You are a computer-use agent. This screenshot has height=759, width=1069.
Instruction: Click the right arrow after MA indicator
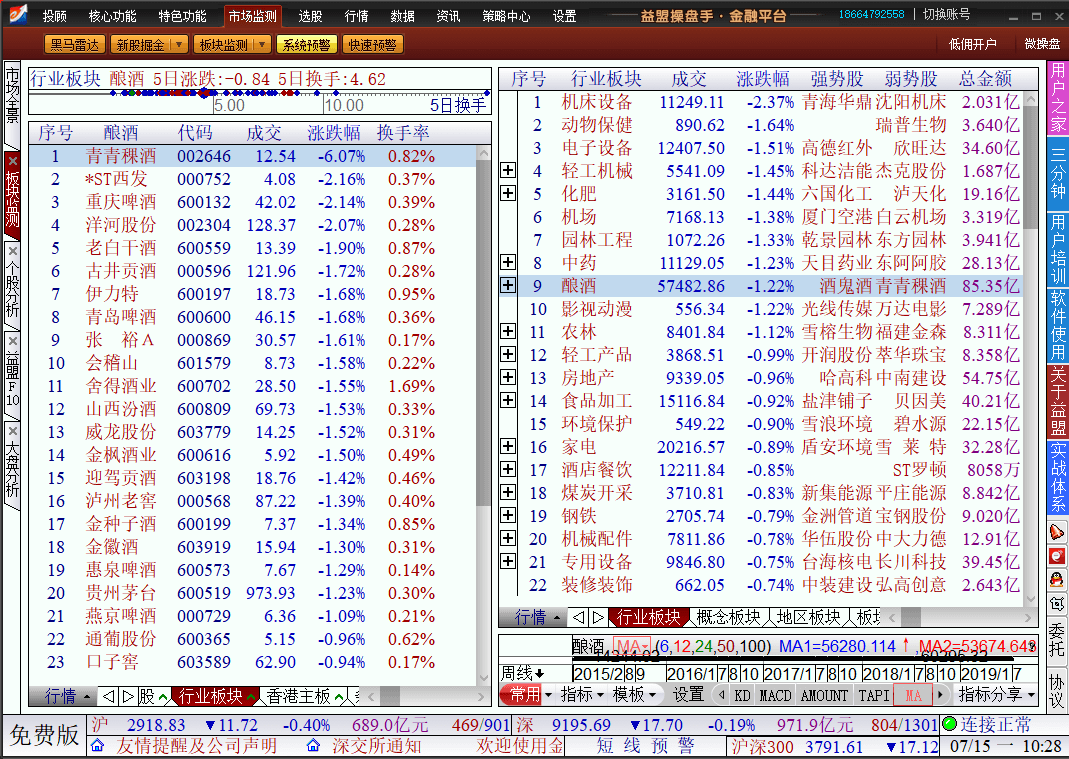(x=941, y=696)
